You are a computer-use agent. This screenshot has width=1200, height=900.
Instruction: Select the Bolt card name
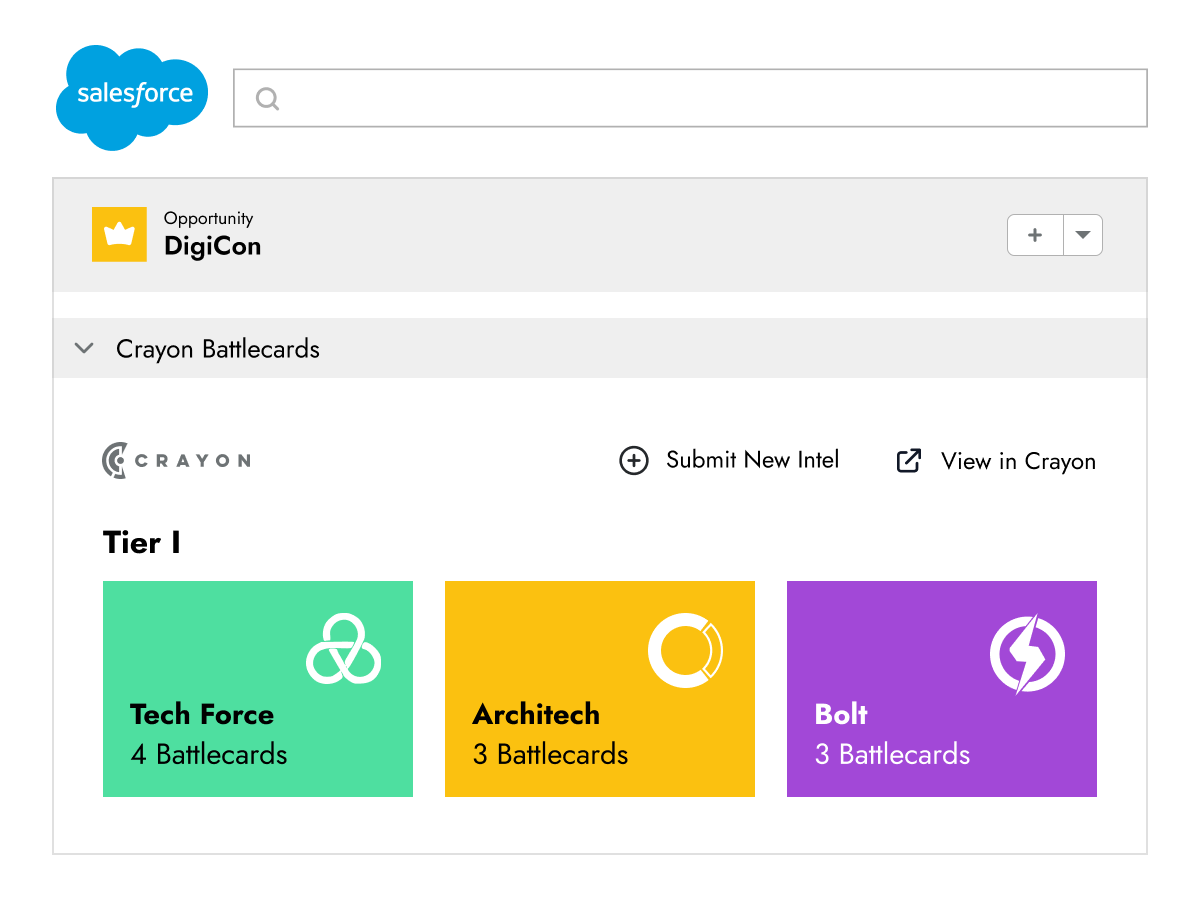(841, 714)
